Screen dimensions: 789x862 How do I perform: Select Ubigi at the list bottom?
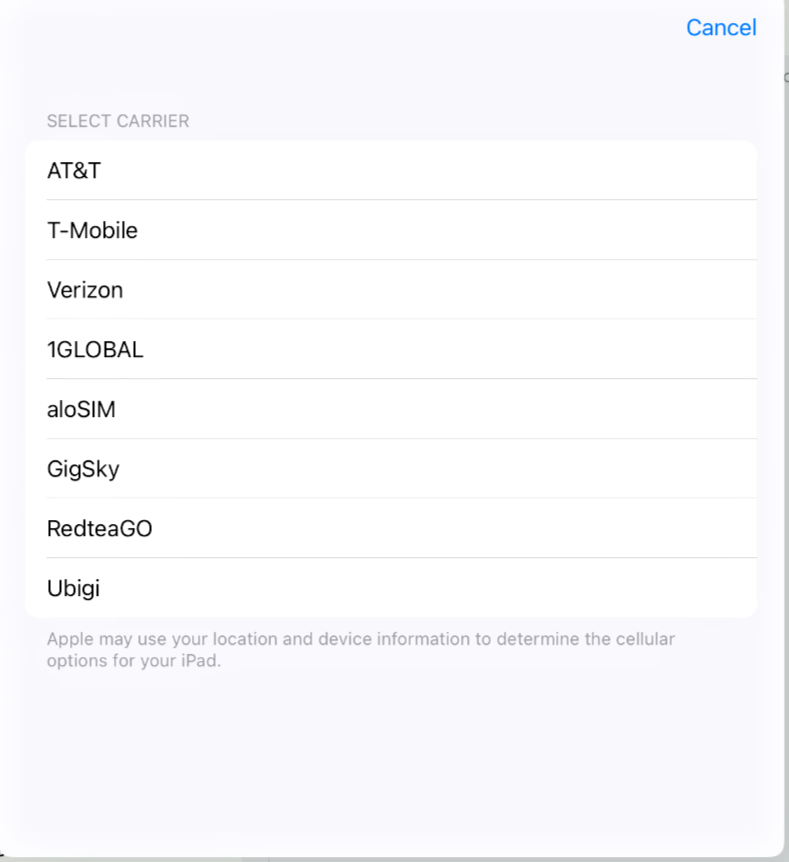coord(391,588)
